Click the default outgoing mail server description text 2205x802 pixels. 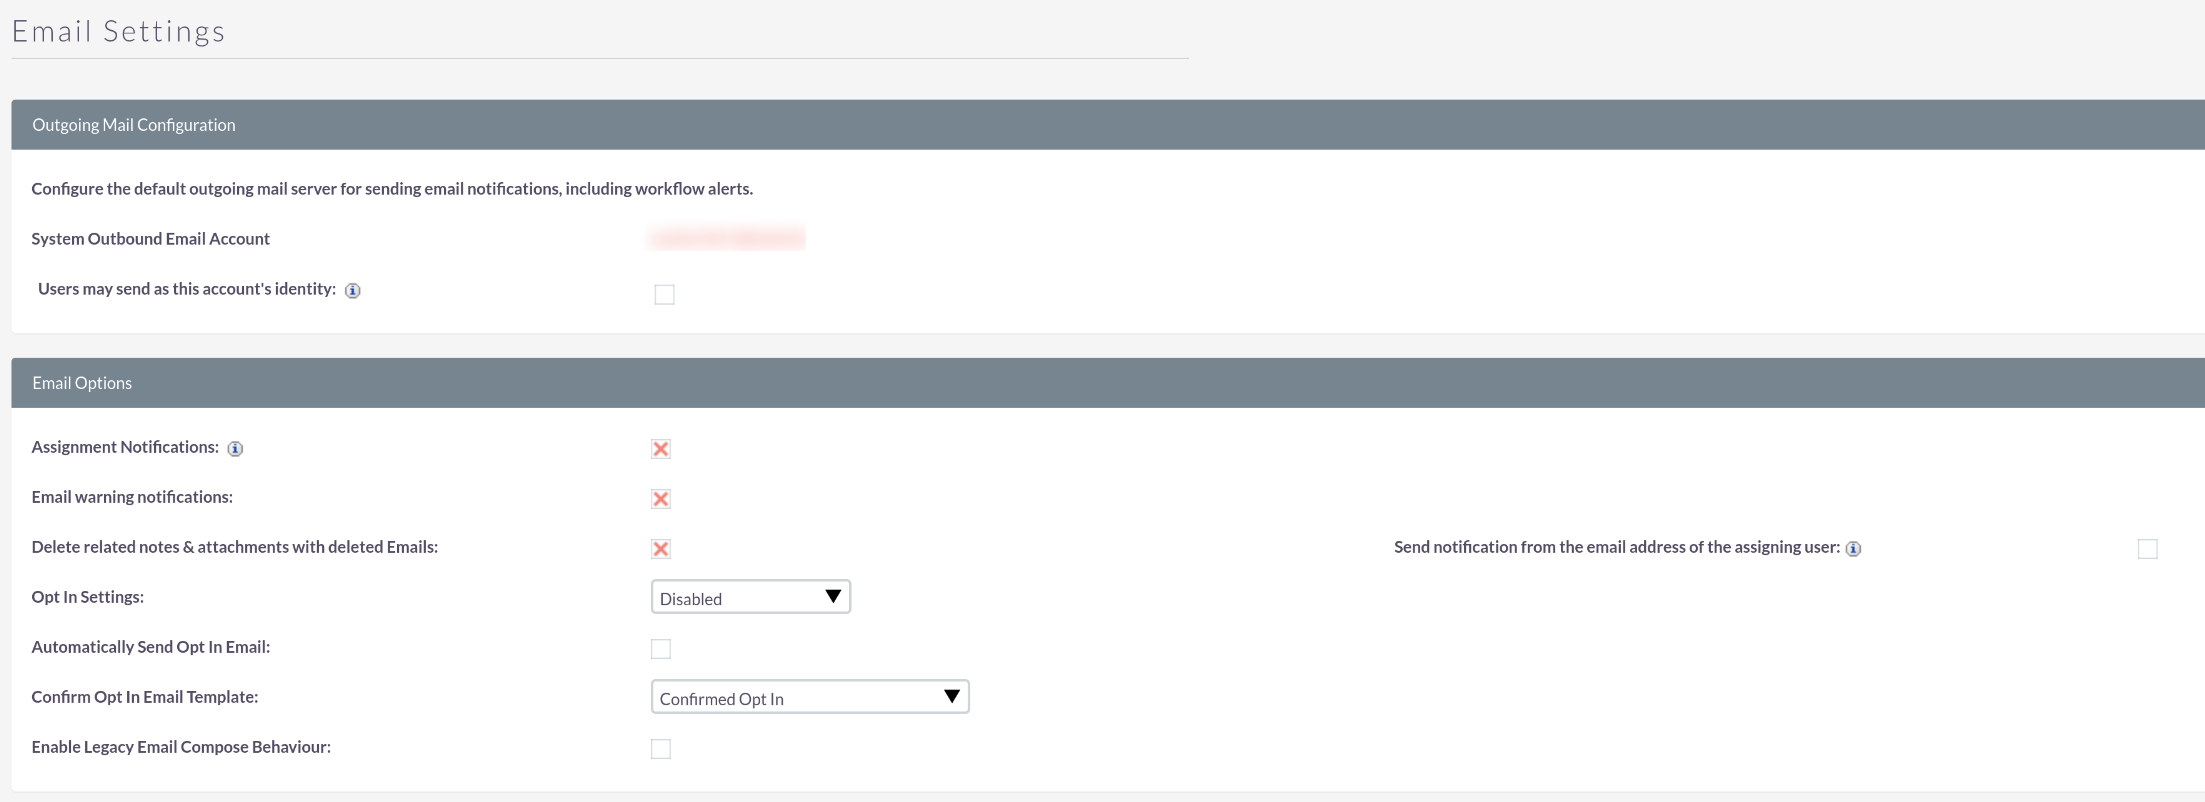[392, 189]
